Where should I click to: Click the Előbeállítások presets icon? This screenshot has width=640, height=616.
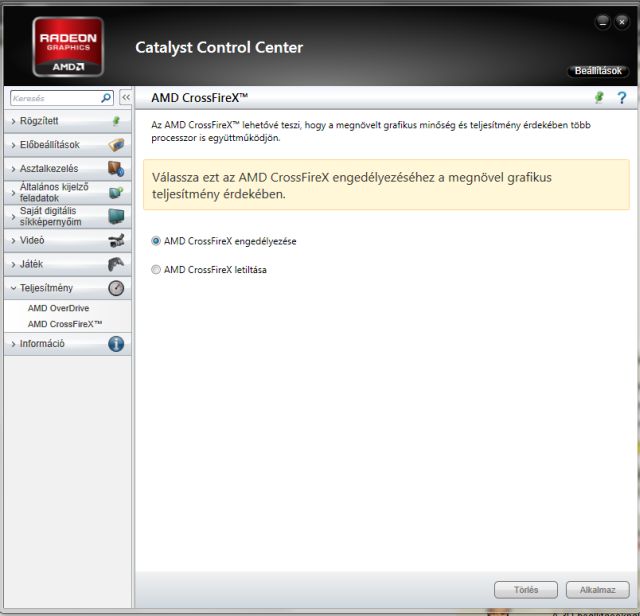click(116, 145)
